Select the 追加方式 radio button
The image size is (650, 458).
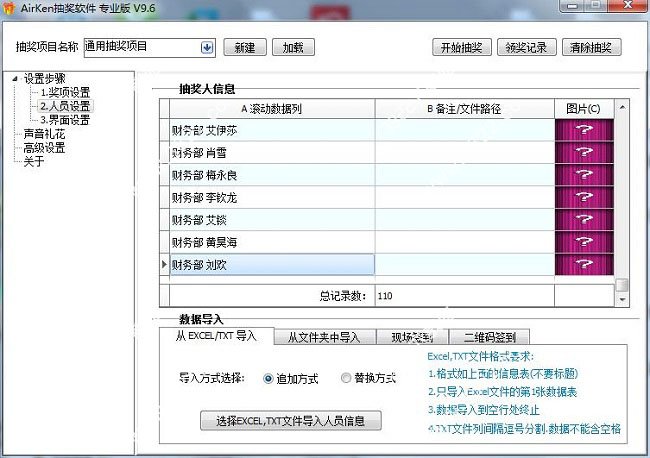(x=268, y=378)
